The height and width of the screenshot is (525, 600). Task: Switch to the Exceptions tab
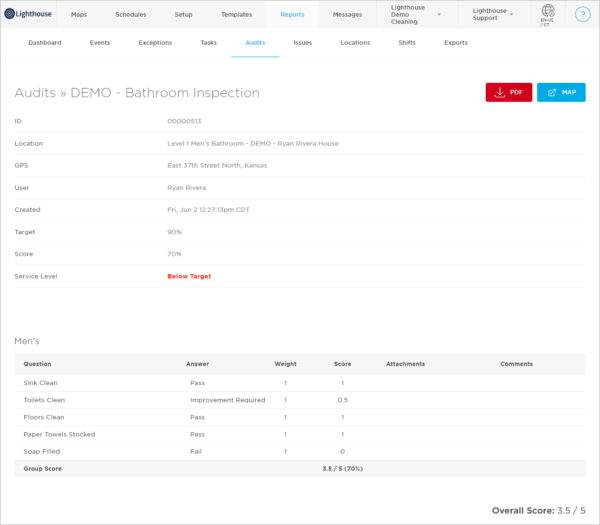point(155,42)
